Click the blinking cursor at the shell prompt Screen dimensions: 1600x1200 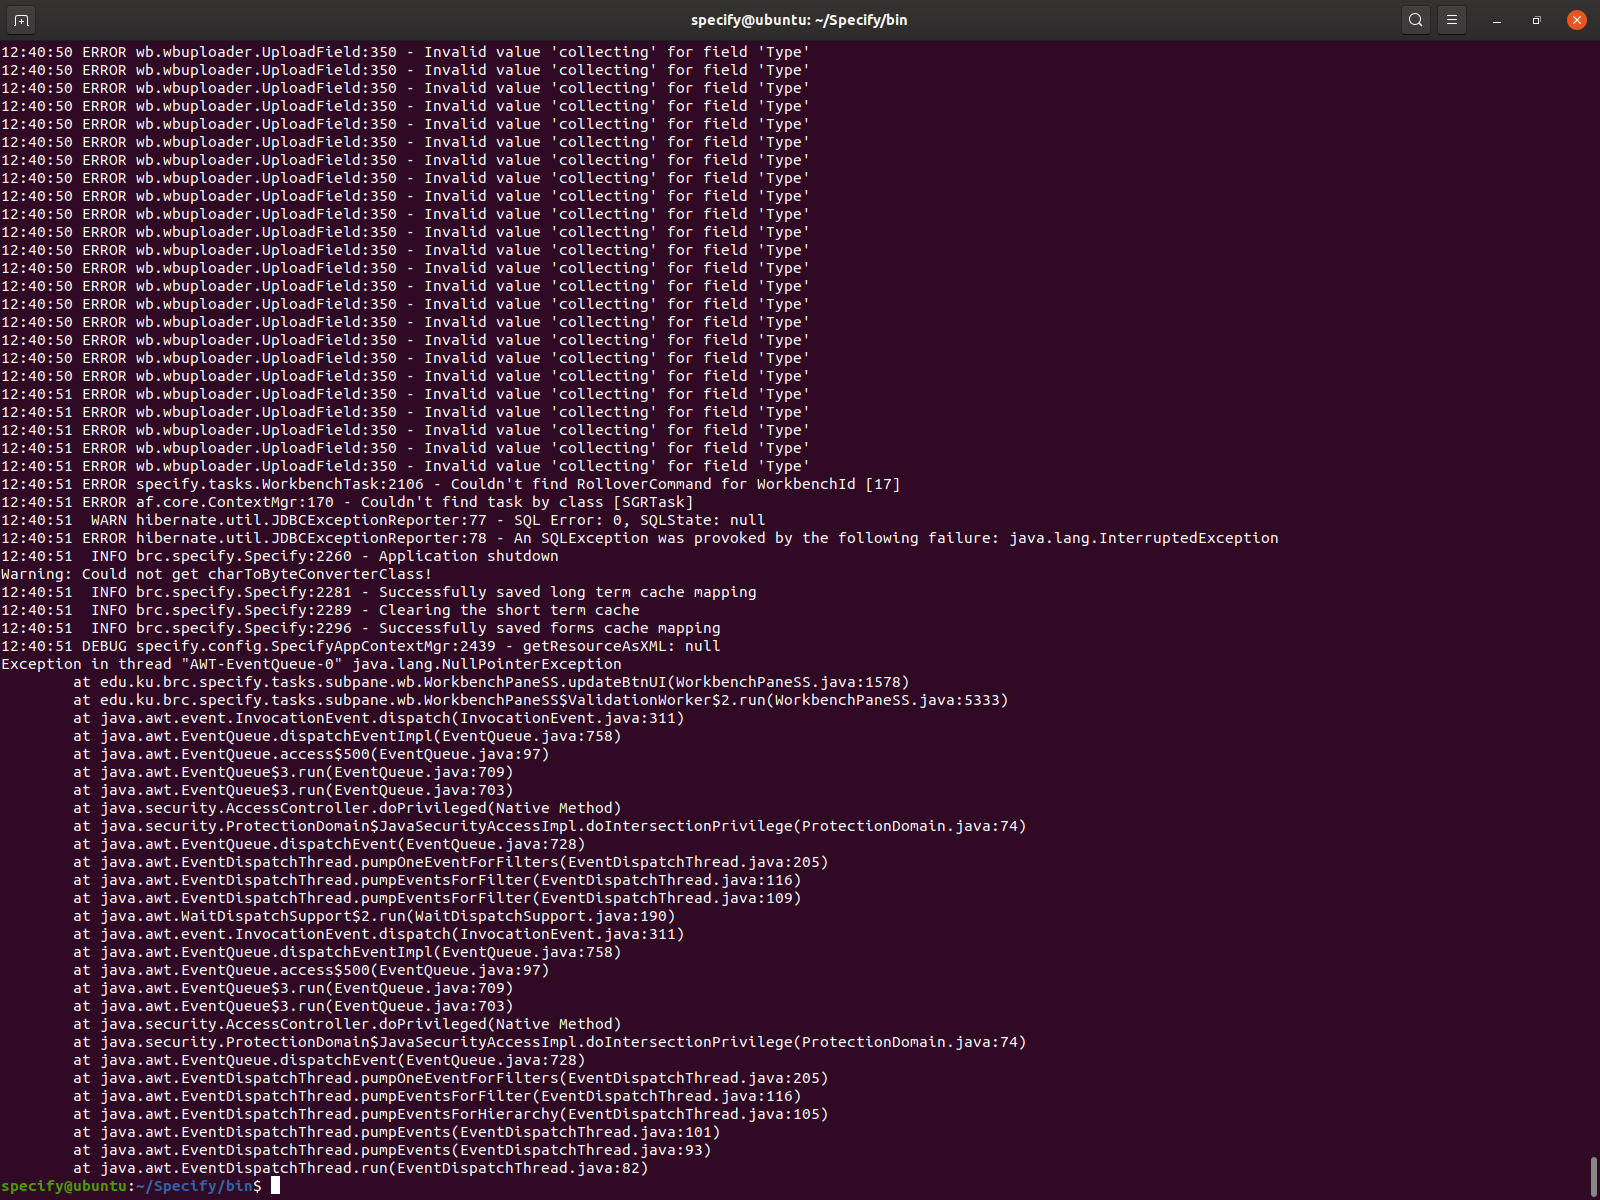pyautogui.click(x=272, y=1186)
